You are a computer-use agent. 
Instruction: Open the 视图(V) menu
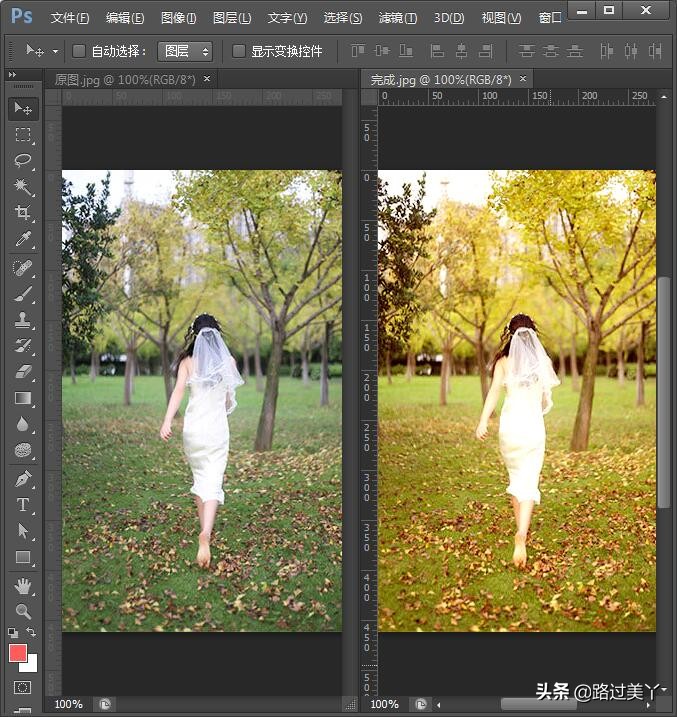coord(501,18)
